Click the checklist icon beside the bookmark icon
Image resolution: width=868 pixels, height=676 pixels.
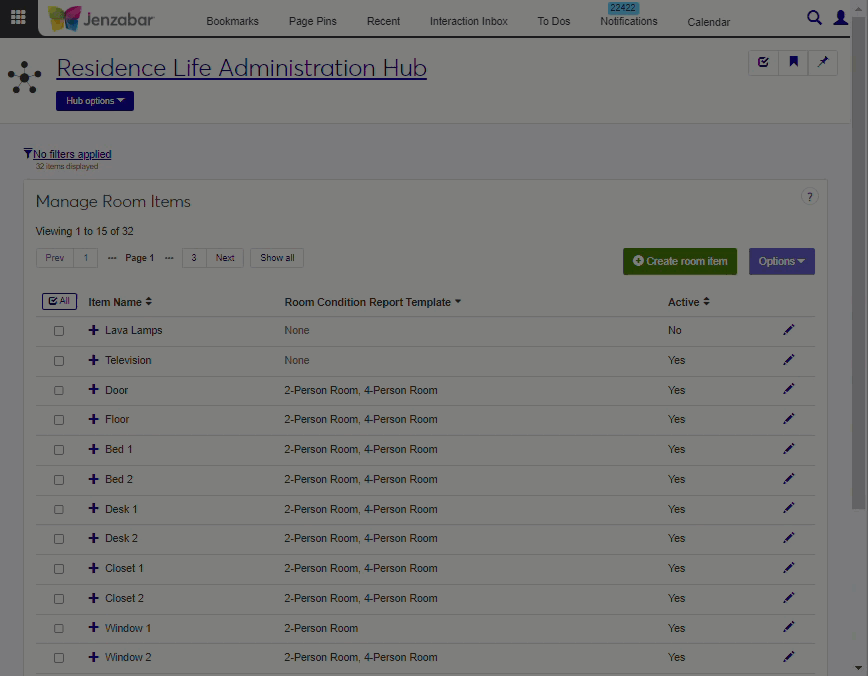point(764,62)
